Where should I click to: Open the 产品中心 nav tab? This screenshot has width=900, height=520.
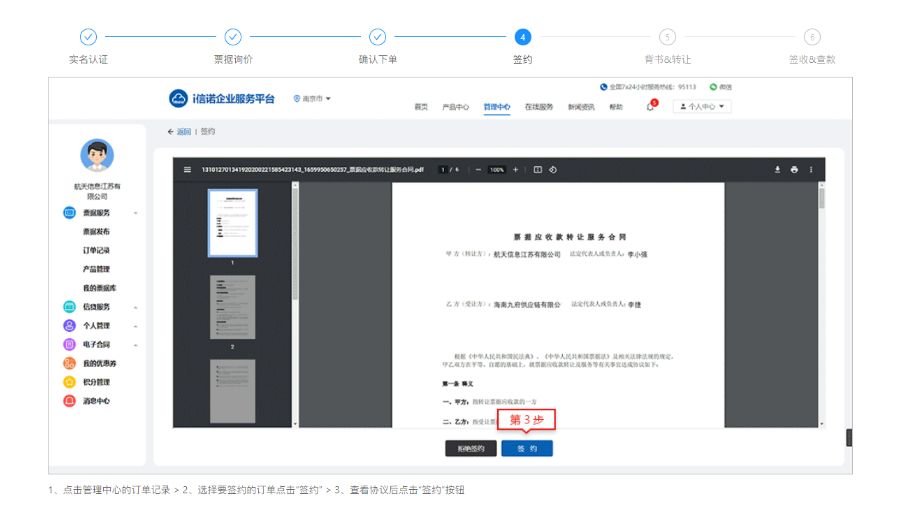(x=455, y=107)
